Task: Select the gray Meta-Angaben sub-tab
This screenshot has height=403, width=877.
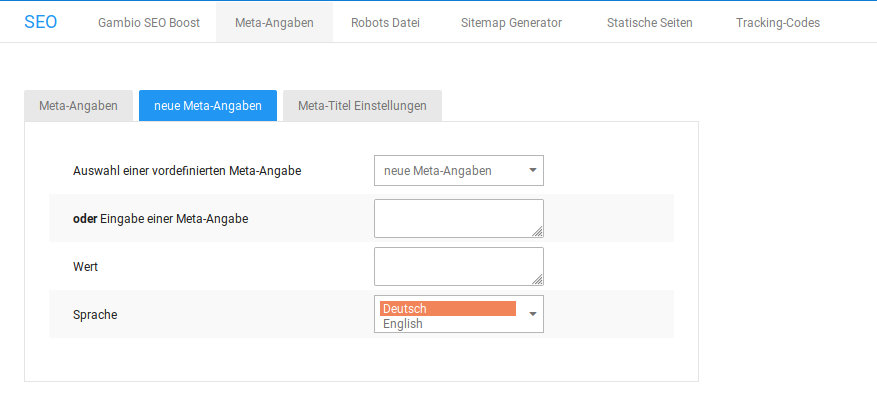Action: 78,106
